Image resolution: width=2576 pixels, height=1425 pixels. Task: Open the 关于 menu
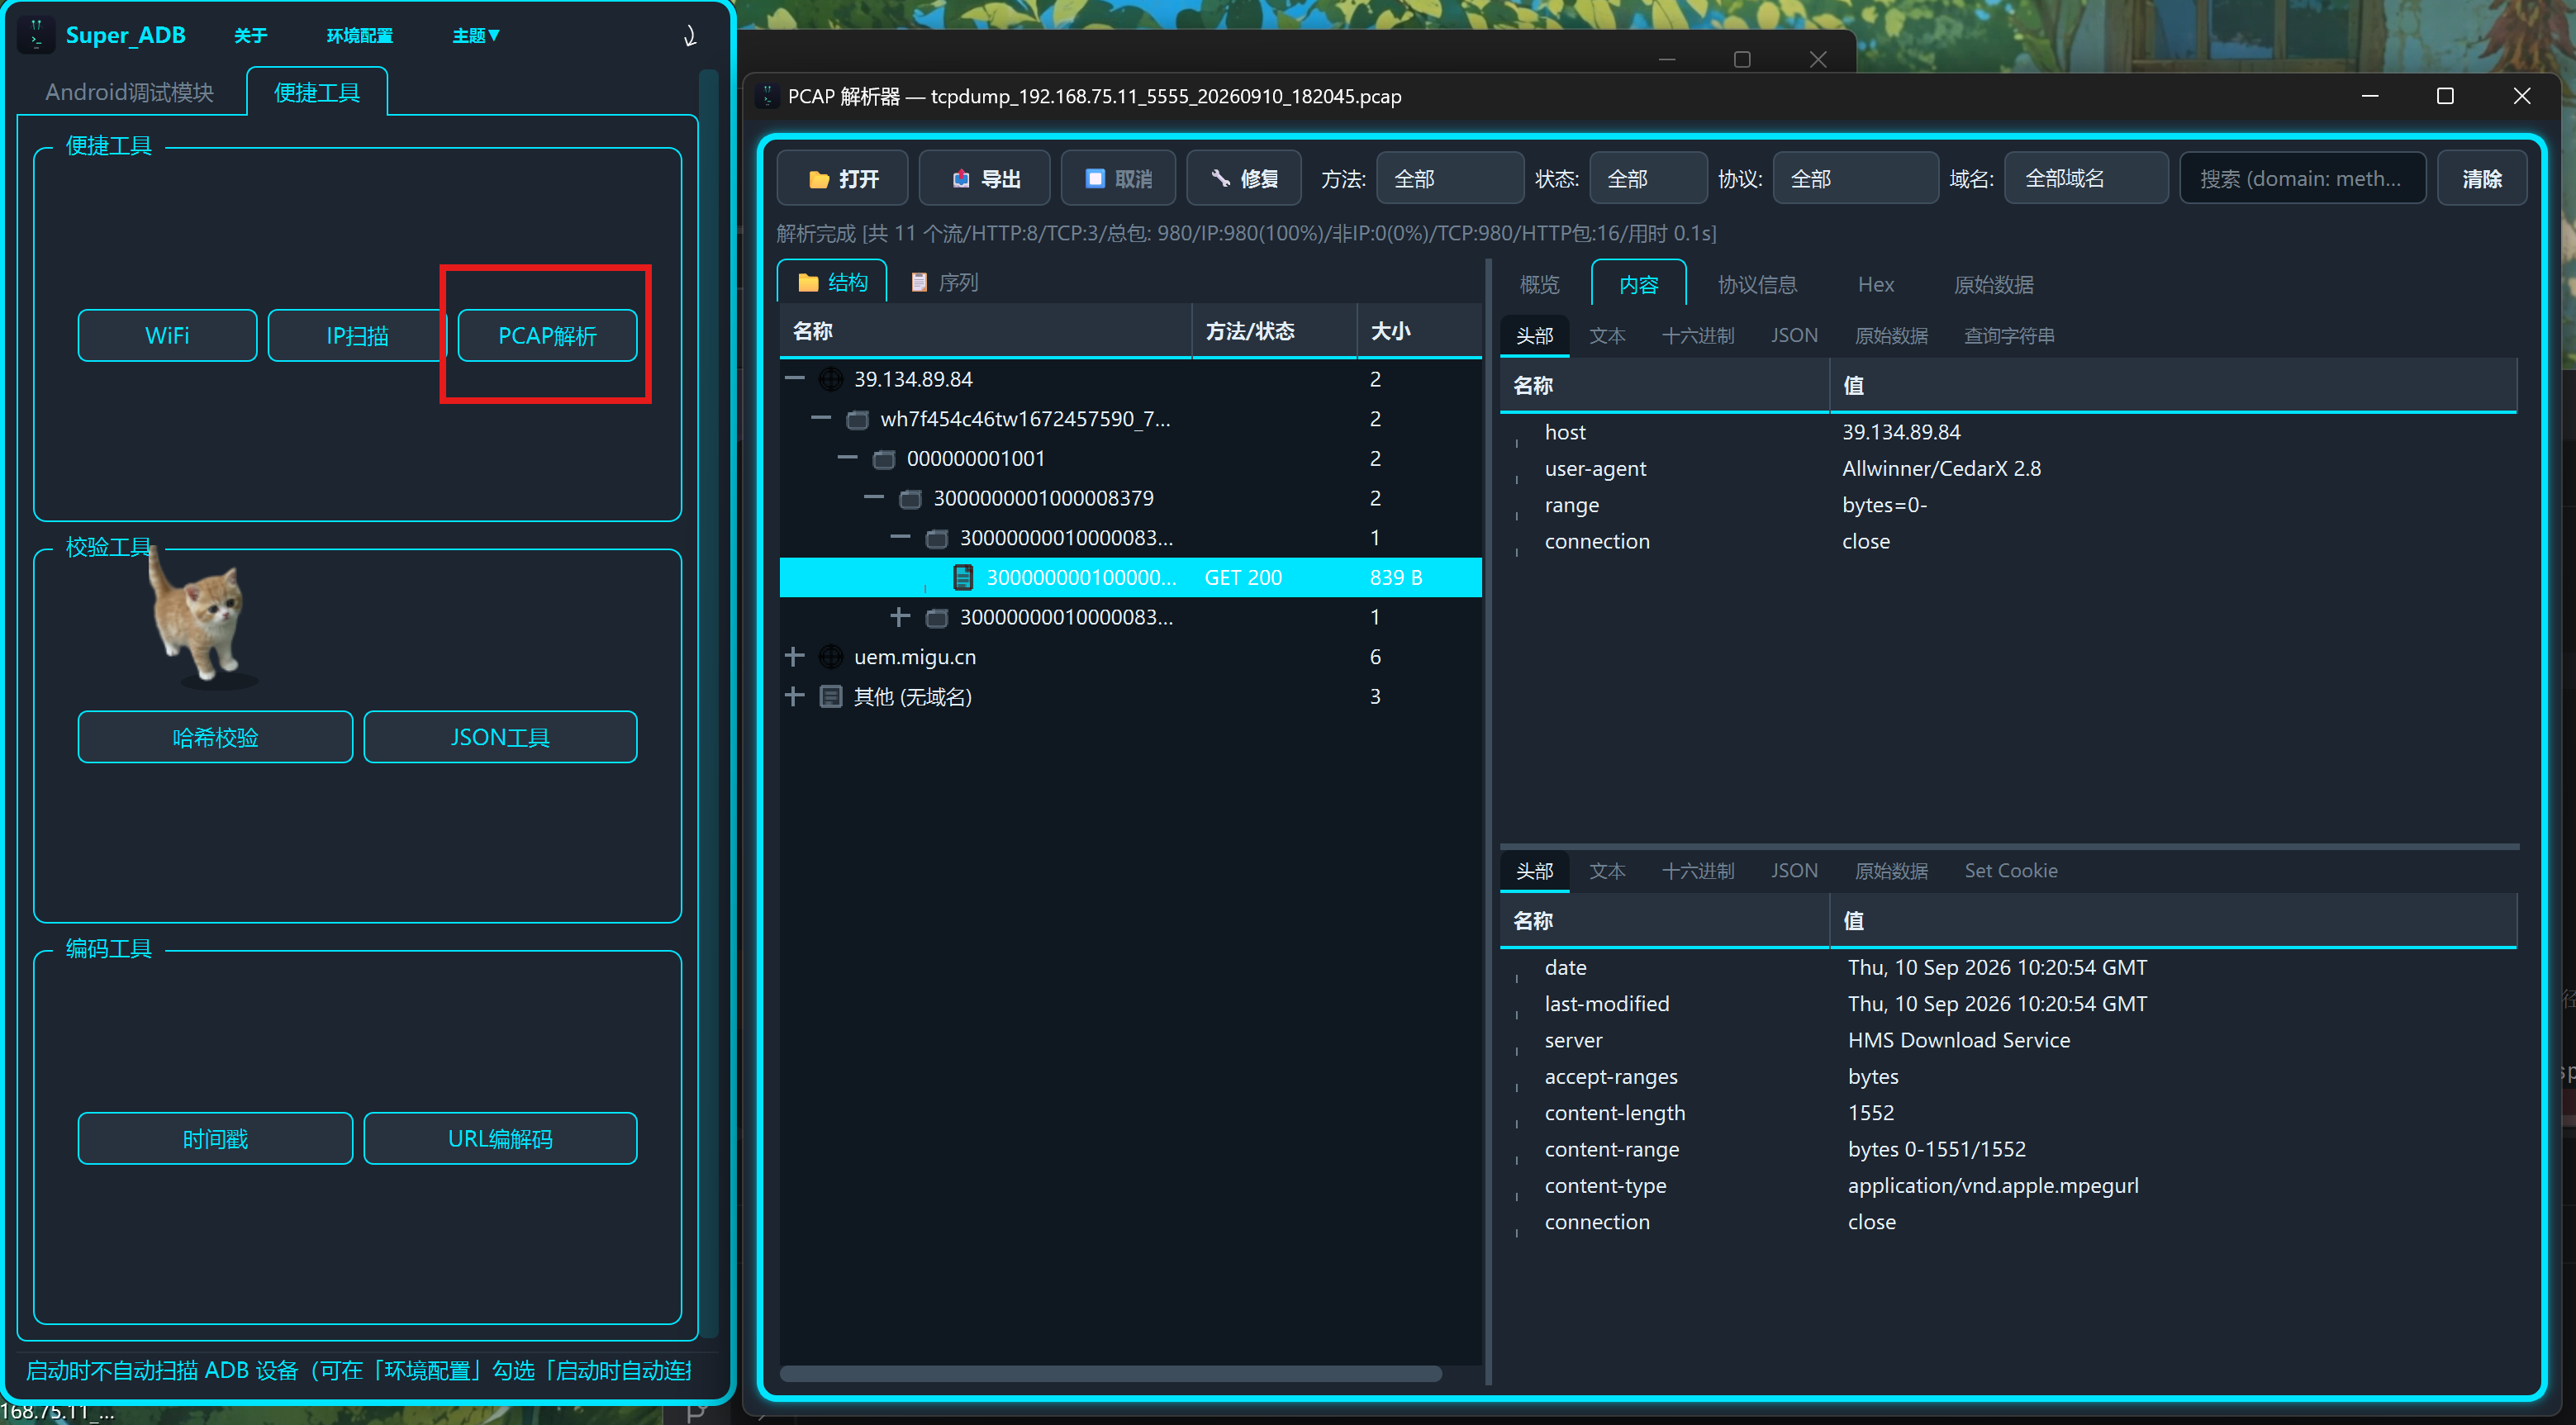(x=250, y=36)
